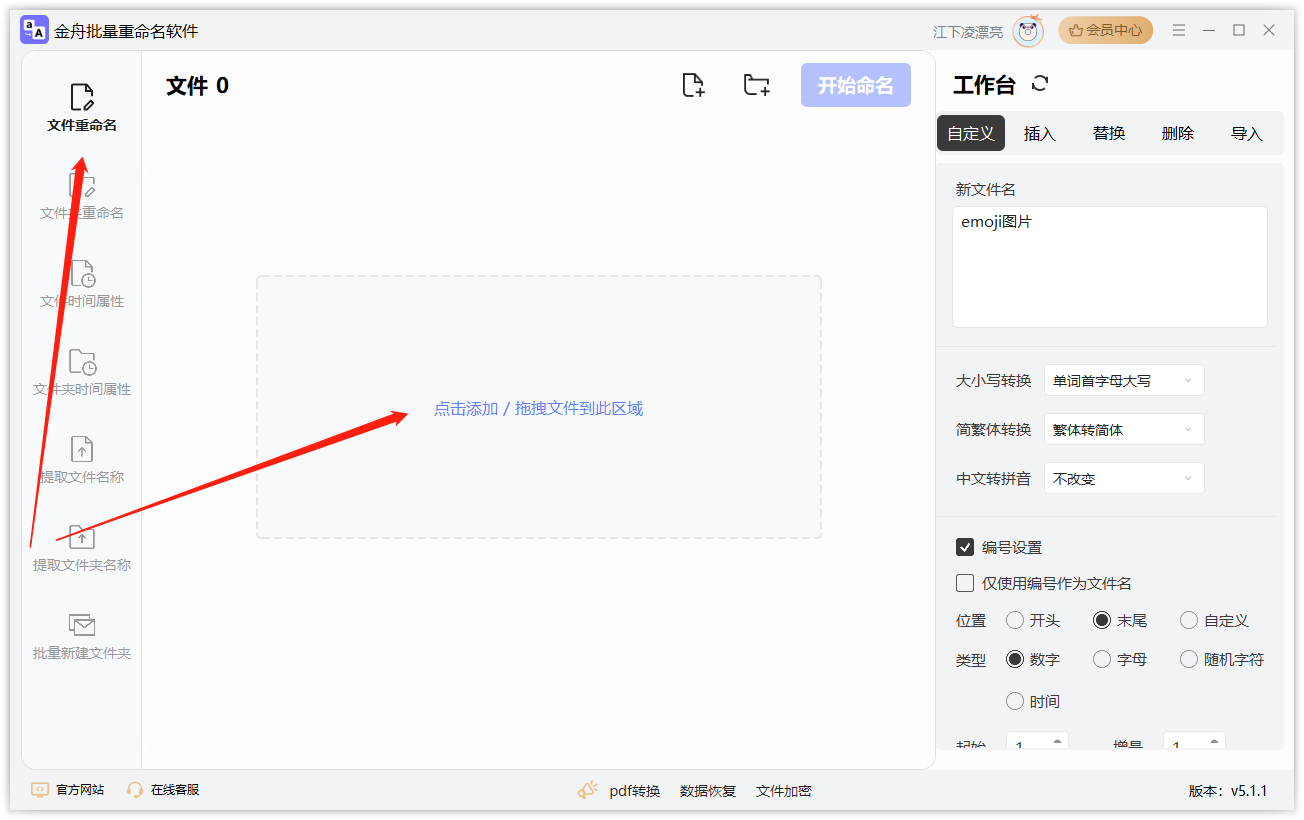The width and height of the screenshot is (1304, 820).
Task: Check 仅使用编号作为文件名 checkbox
Action: click(x=965, y=583)
